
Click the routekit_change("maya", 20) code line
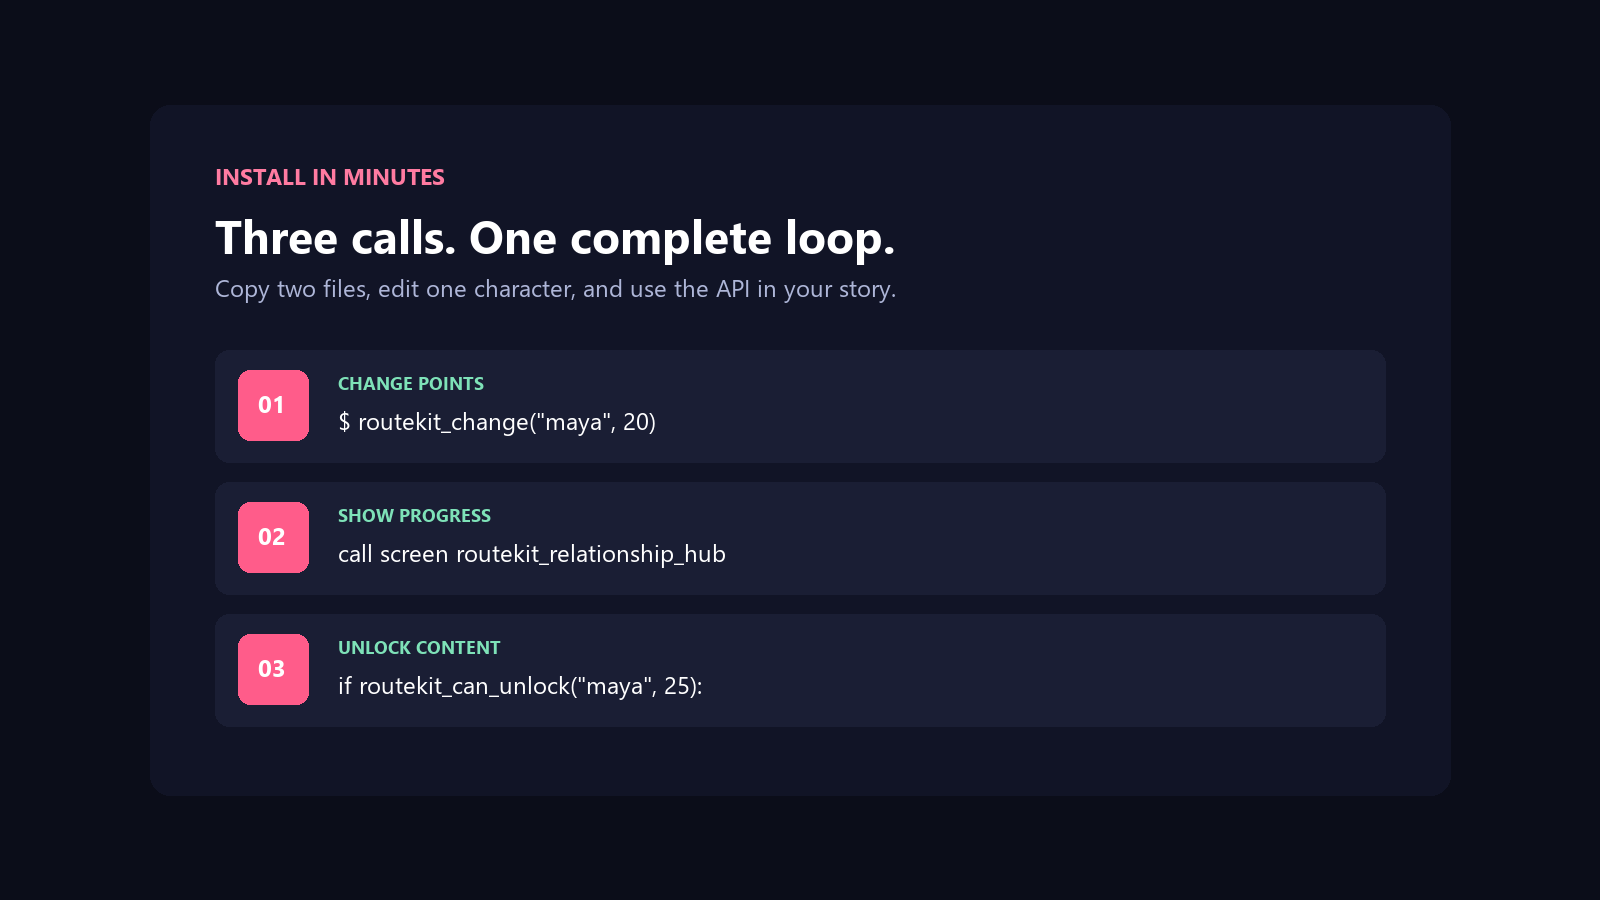[497, 422]
